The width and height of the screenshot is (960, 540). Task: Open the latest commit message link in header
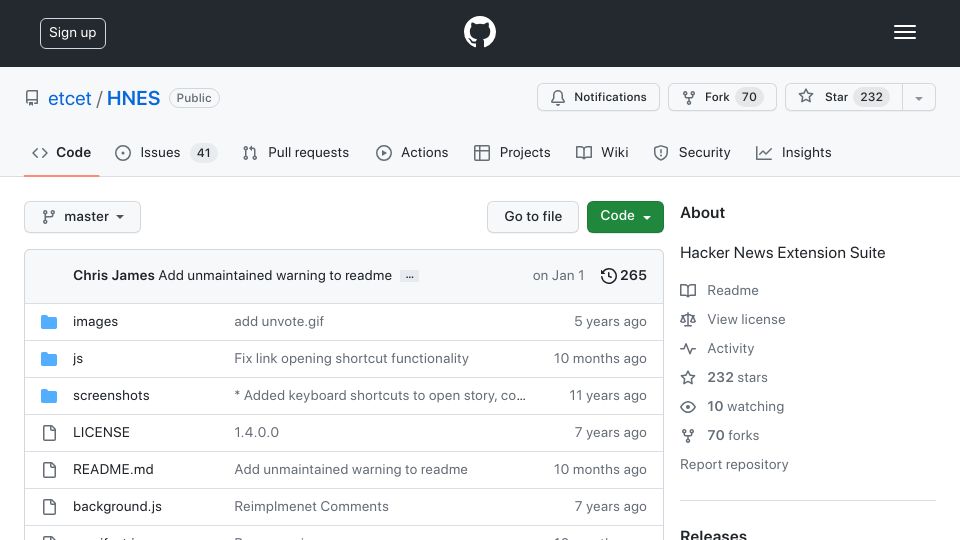coord(275,276)
